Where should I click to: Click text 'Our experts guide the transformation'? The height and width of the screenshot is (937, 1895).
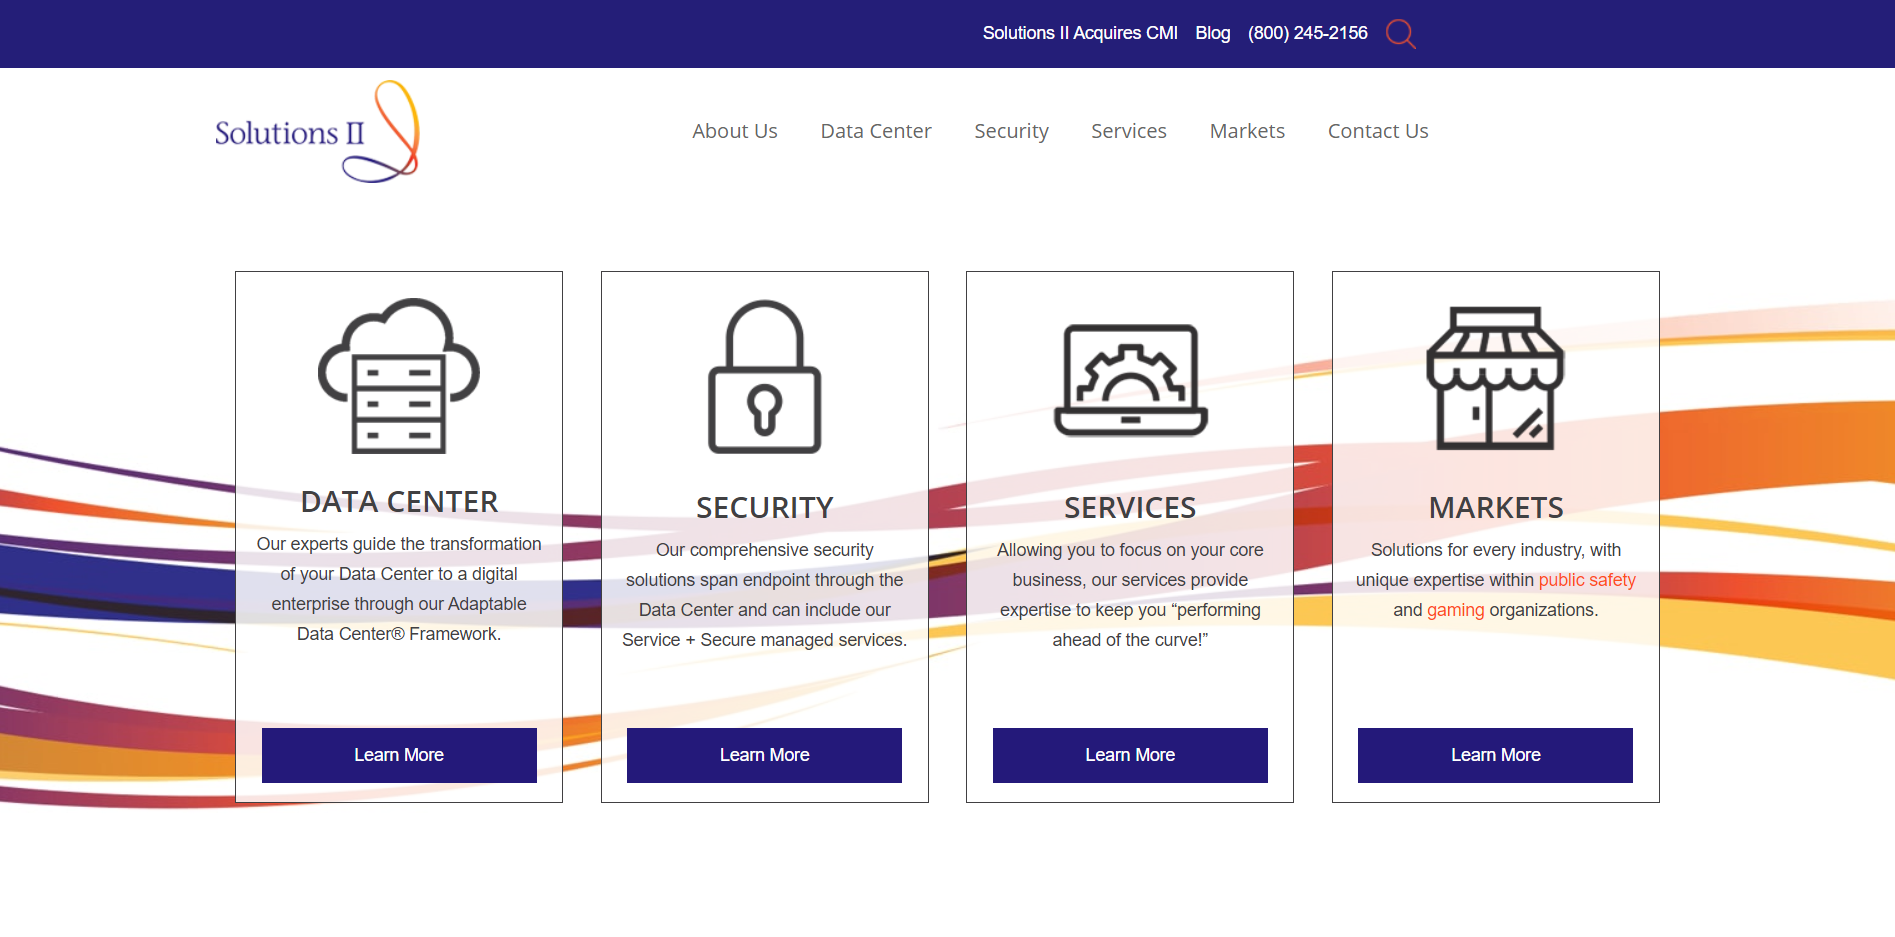point(399,544)
